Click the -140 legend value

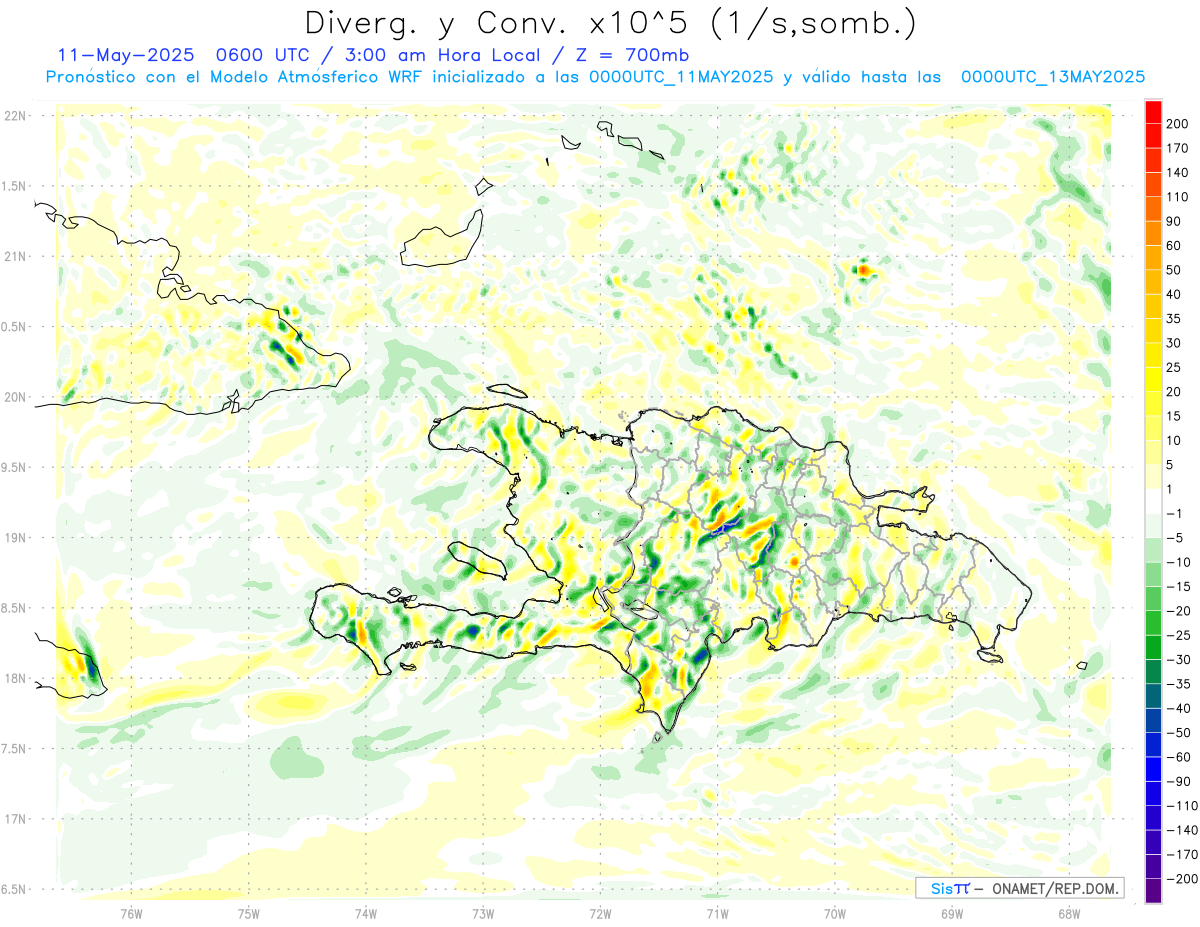pos(1182,830)
